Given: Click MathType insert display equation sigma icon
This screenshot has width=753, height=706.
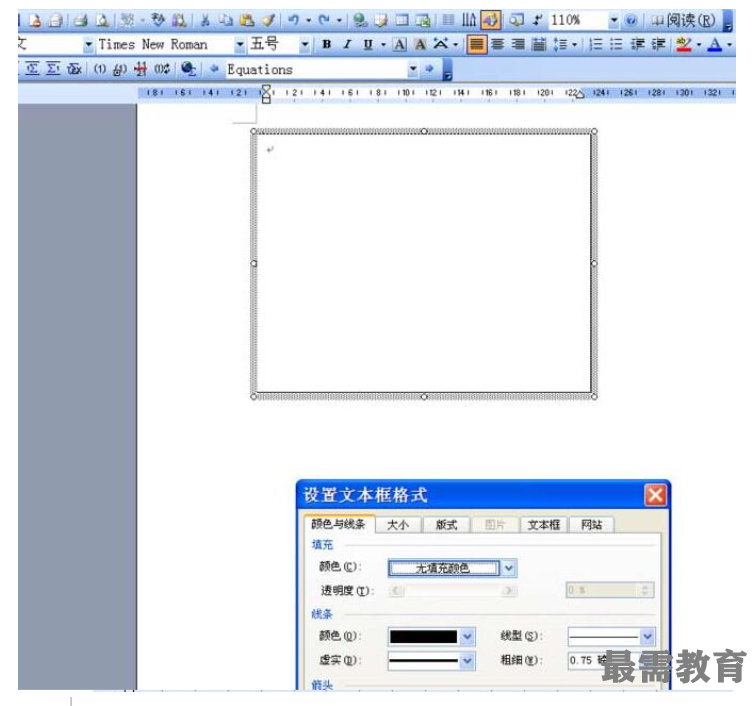Looking at the screenshot, I should pyautogui.click(x=32, y=70).
